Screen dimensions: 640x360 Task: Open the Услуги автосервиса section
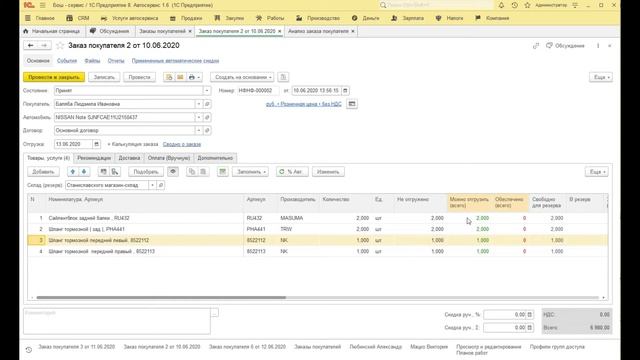[x=130, y=18]
